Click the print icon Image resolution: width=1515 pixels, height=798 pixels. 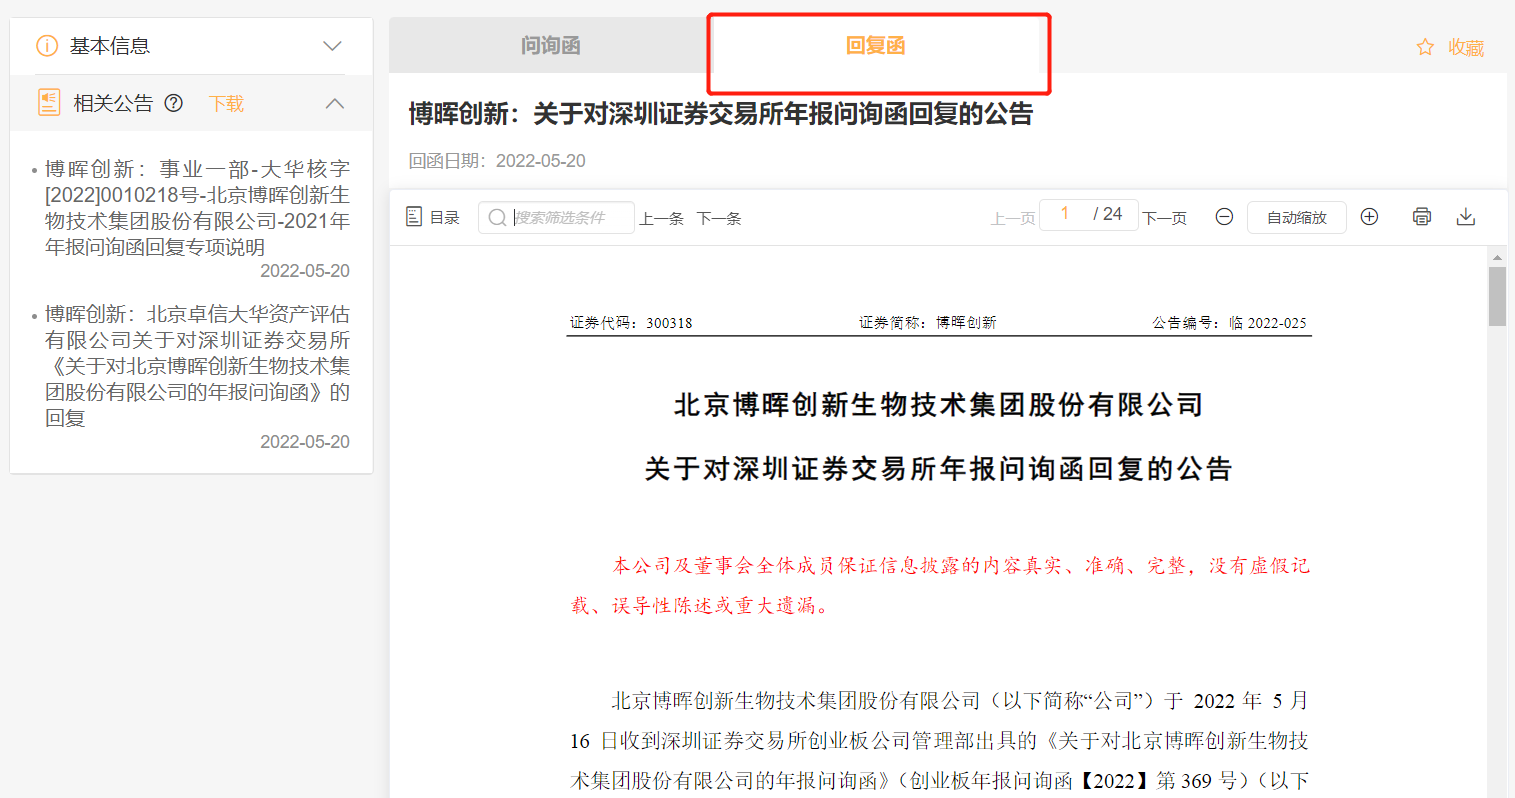pos(1421,217)
